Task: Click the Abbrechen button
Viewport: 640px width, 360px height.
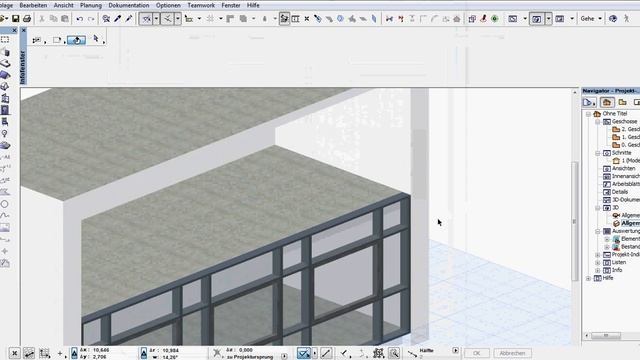Action: (x=512, y=353)
